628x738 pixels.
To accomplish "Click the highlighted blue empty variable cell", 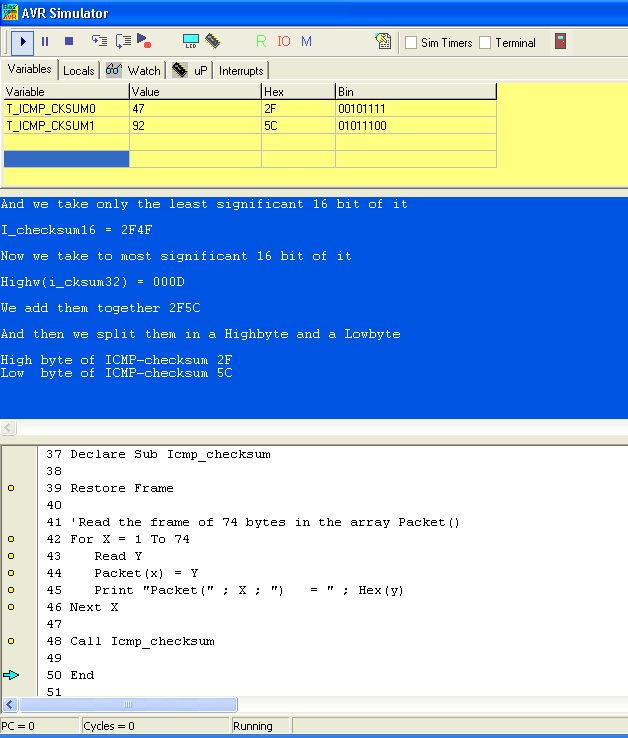I will pyautogui.click(x=66, y=159).
